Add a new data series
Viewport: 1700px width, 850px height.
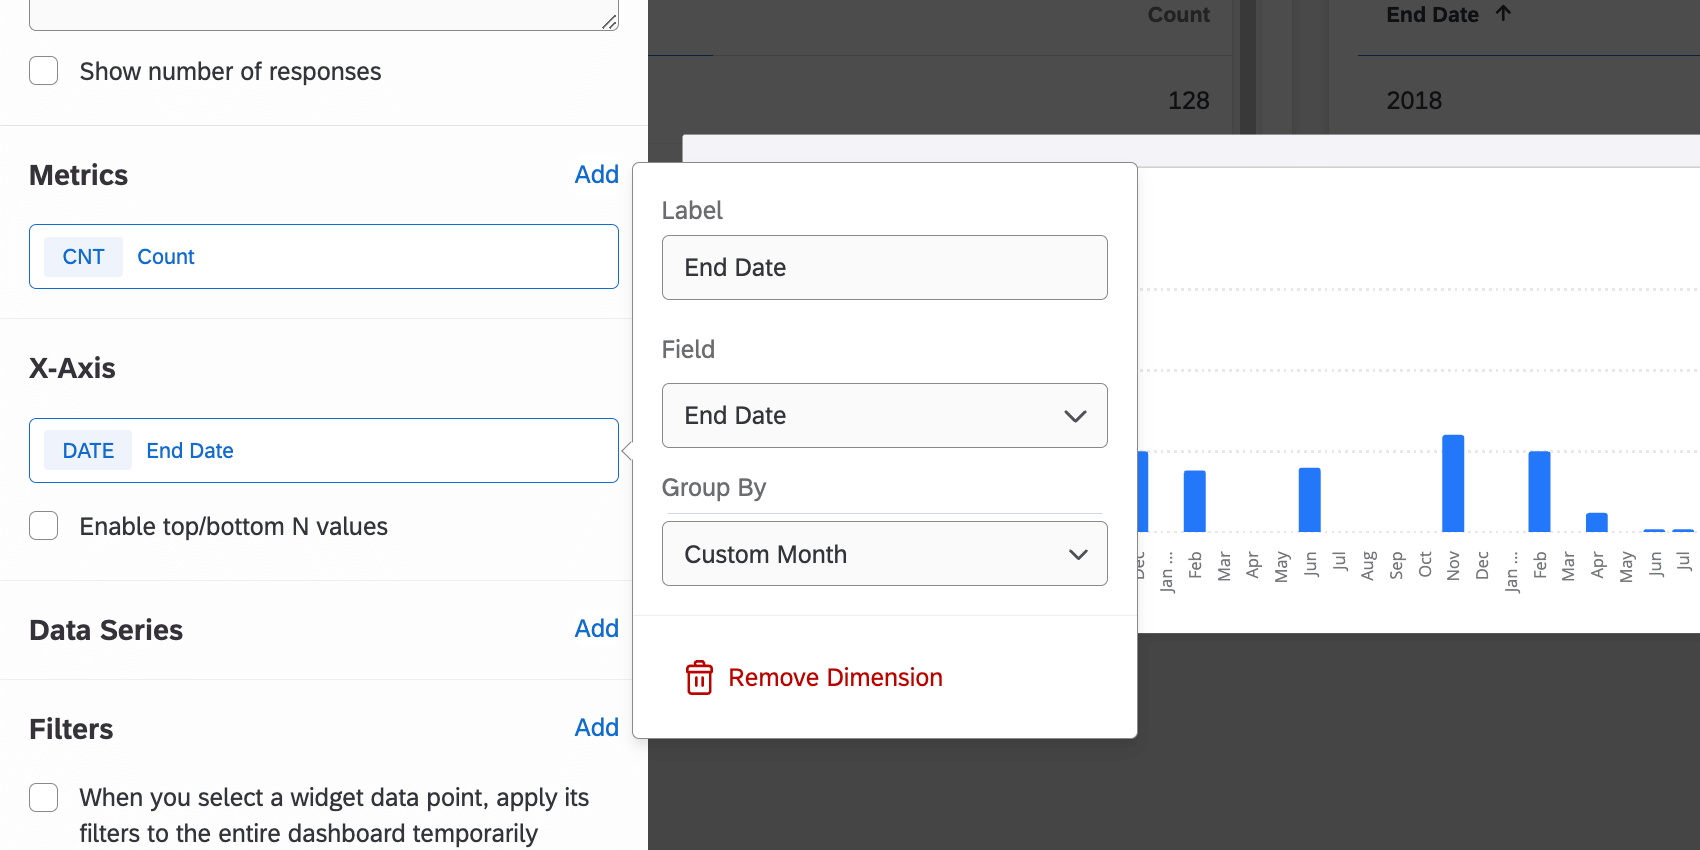(596, 629)
